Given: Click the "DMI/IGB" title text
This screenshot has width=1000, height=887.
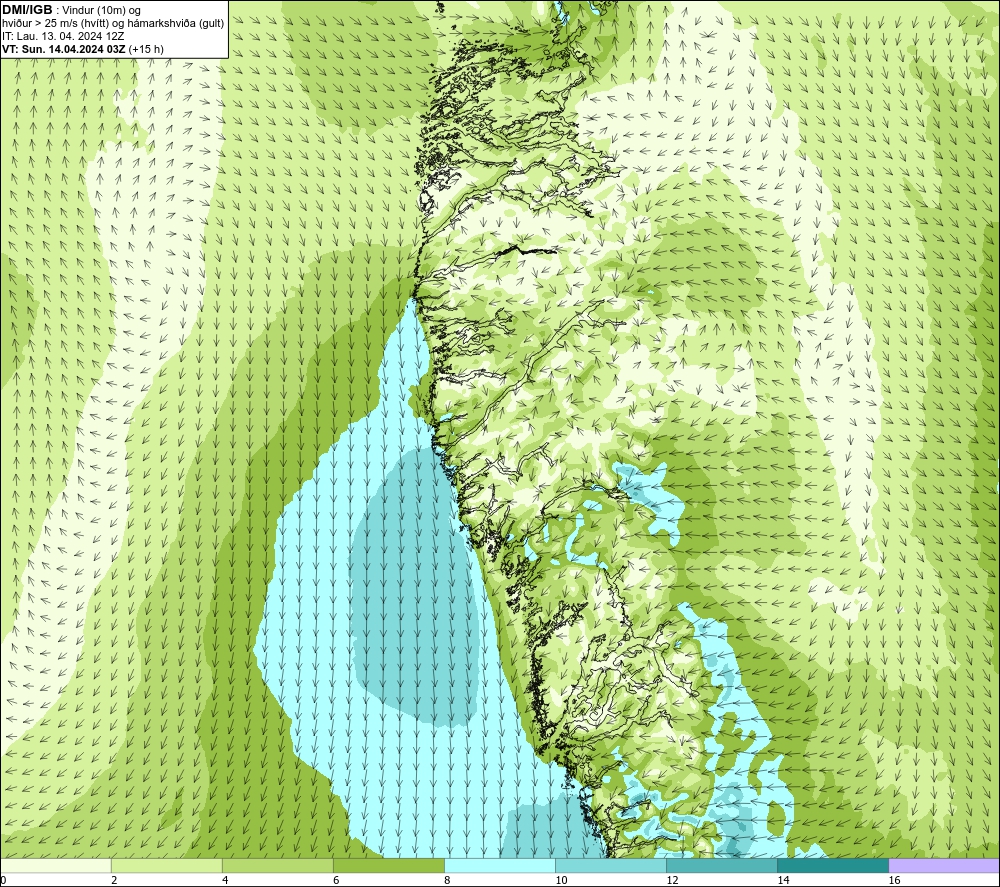Looking at the screenshot, I should (x=27, y=10).
